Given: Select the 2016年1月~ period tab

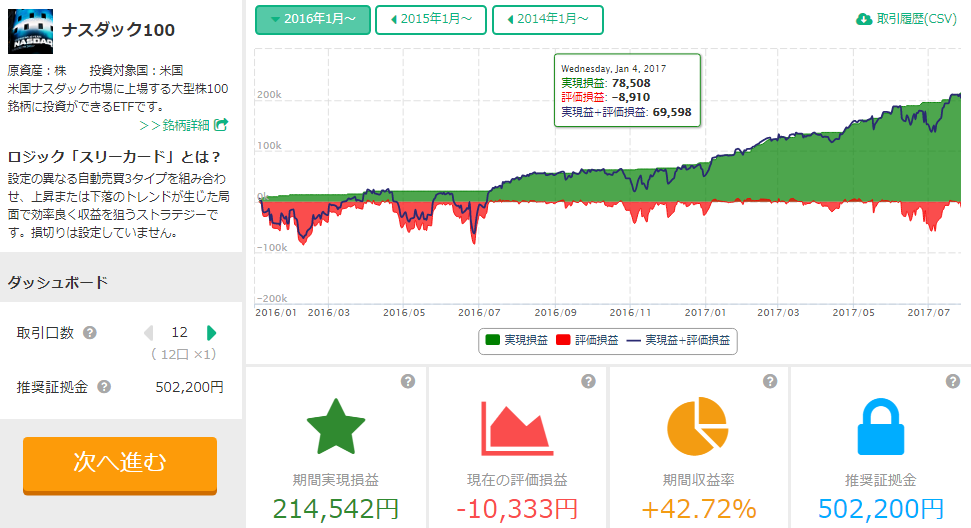Looking at the screenshot, I should (313, 20).
